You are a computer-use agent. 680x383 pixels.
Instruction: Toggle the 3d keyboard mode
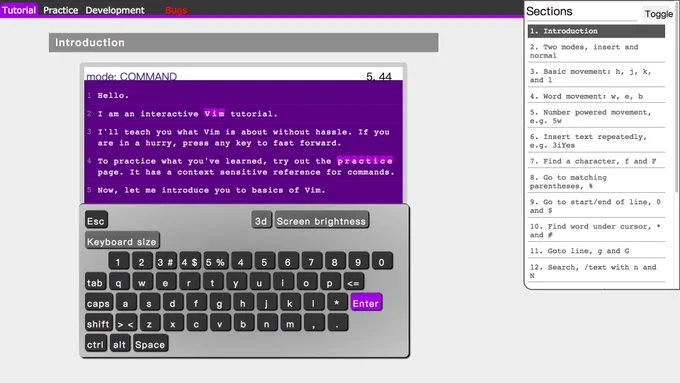point(261,220)
